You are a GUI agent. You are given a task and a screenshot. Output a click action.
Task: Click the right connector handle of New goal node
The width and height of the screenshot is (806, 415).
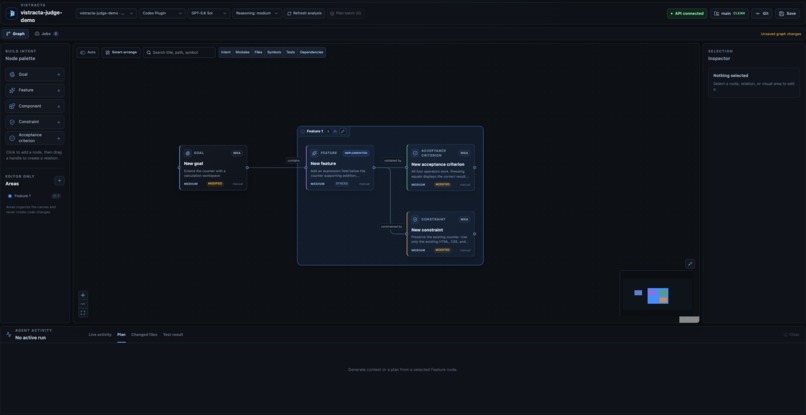[x=247, y=168]
